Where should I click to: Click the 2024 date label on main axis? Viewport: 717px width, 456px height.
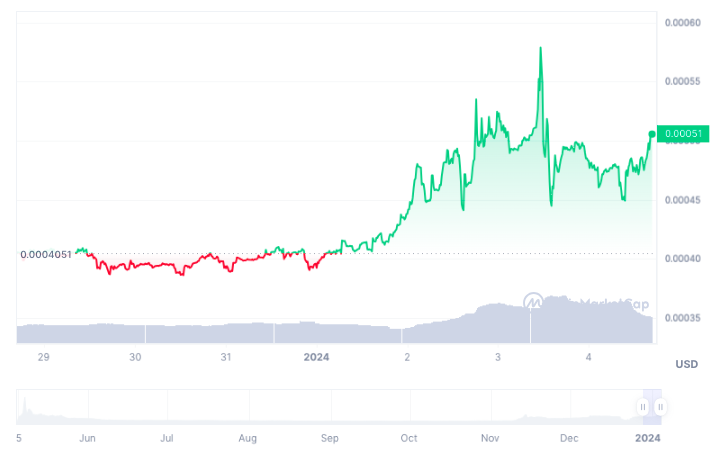point(316,357)
